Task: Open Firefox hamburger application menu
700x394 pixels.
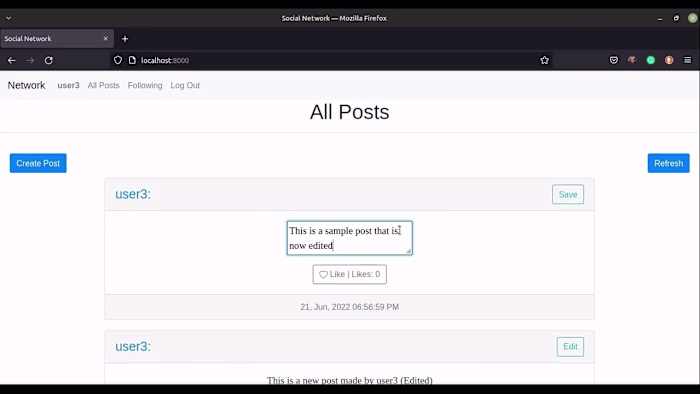Action: [x=688, y=60]
